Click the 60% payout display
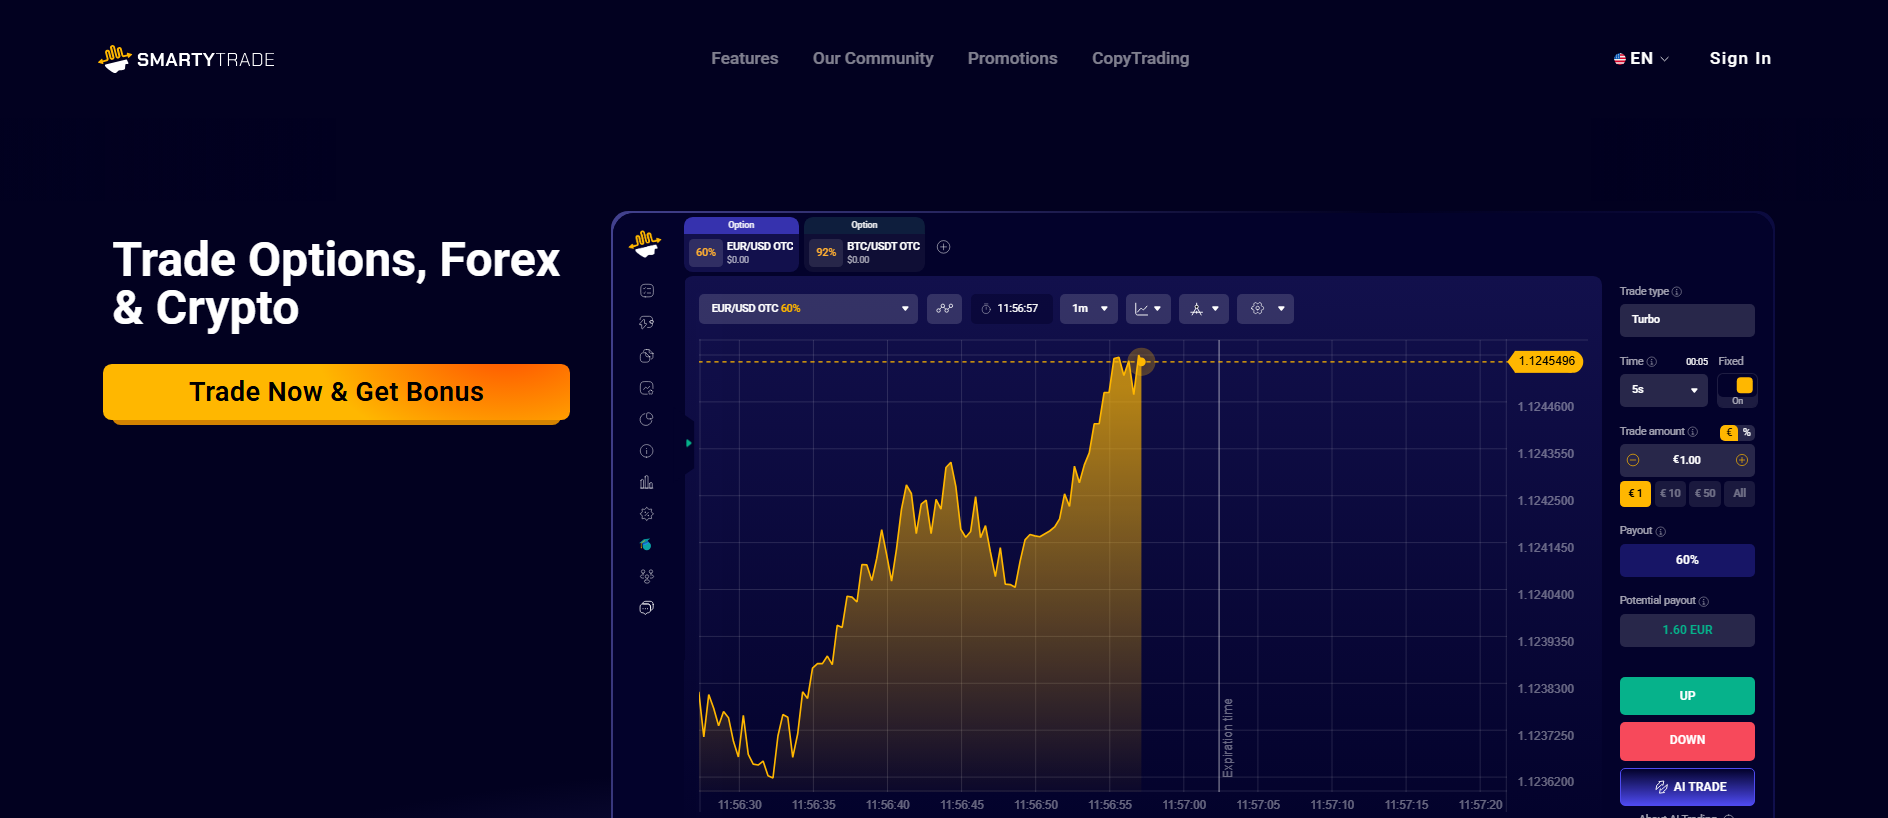Image resolution: width=1888 pixels, height=818 pixels. (x=1687, y=560)
